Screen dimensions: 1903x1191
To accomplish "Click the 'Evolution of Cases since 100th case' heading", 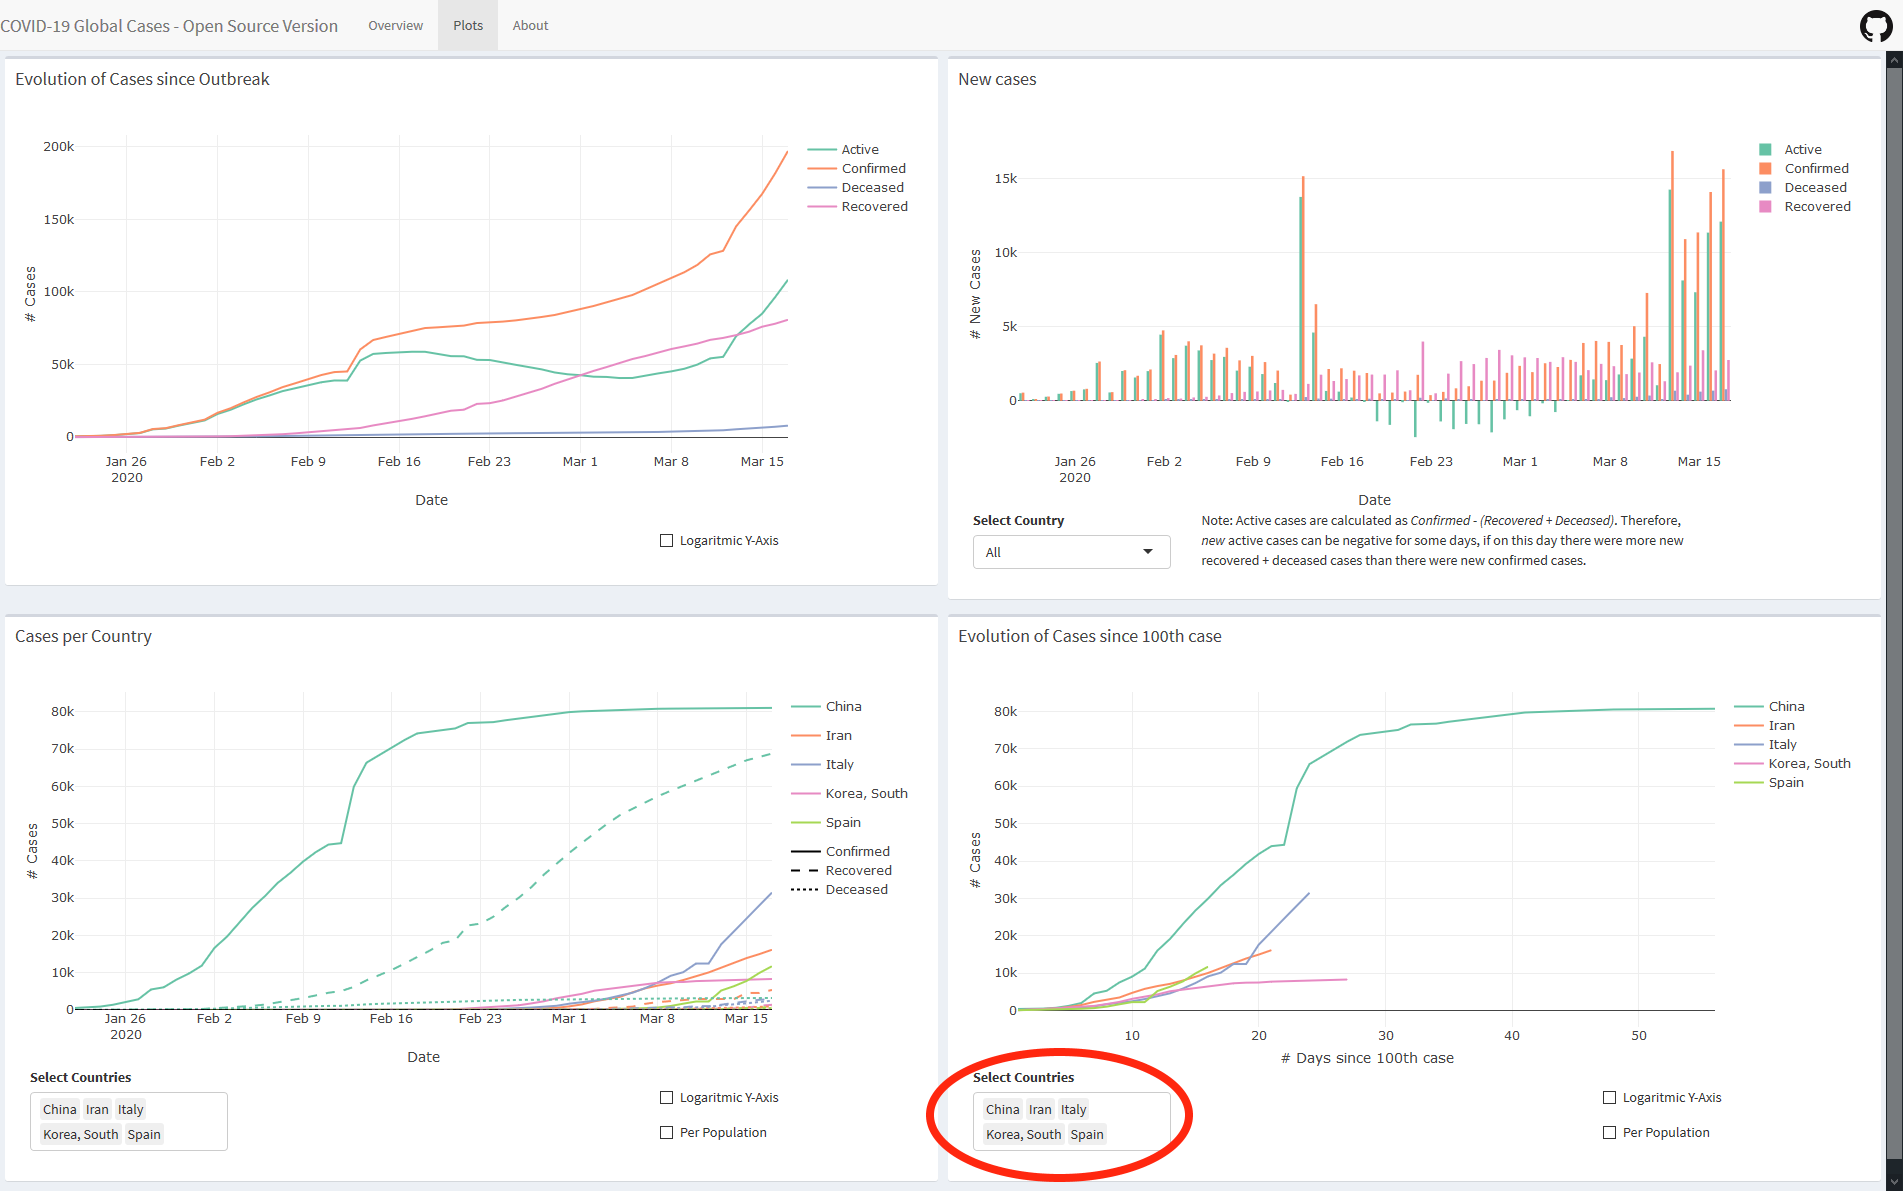I will tap(1090, 636).
